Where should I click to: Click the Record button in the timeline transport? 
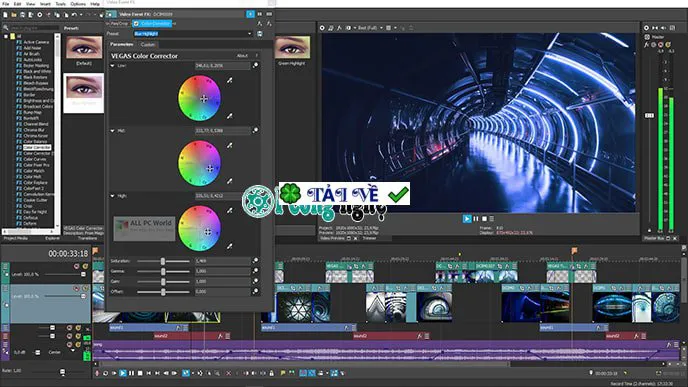click(x=97, y=373)
